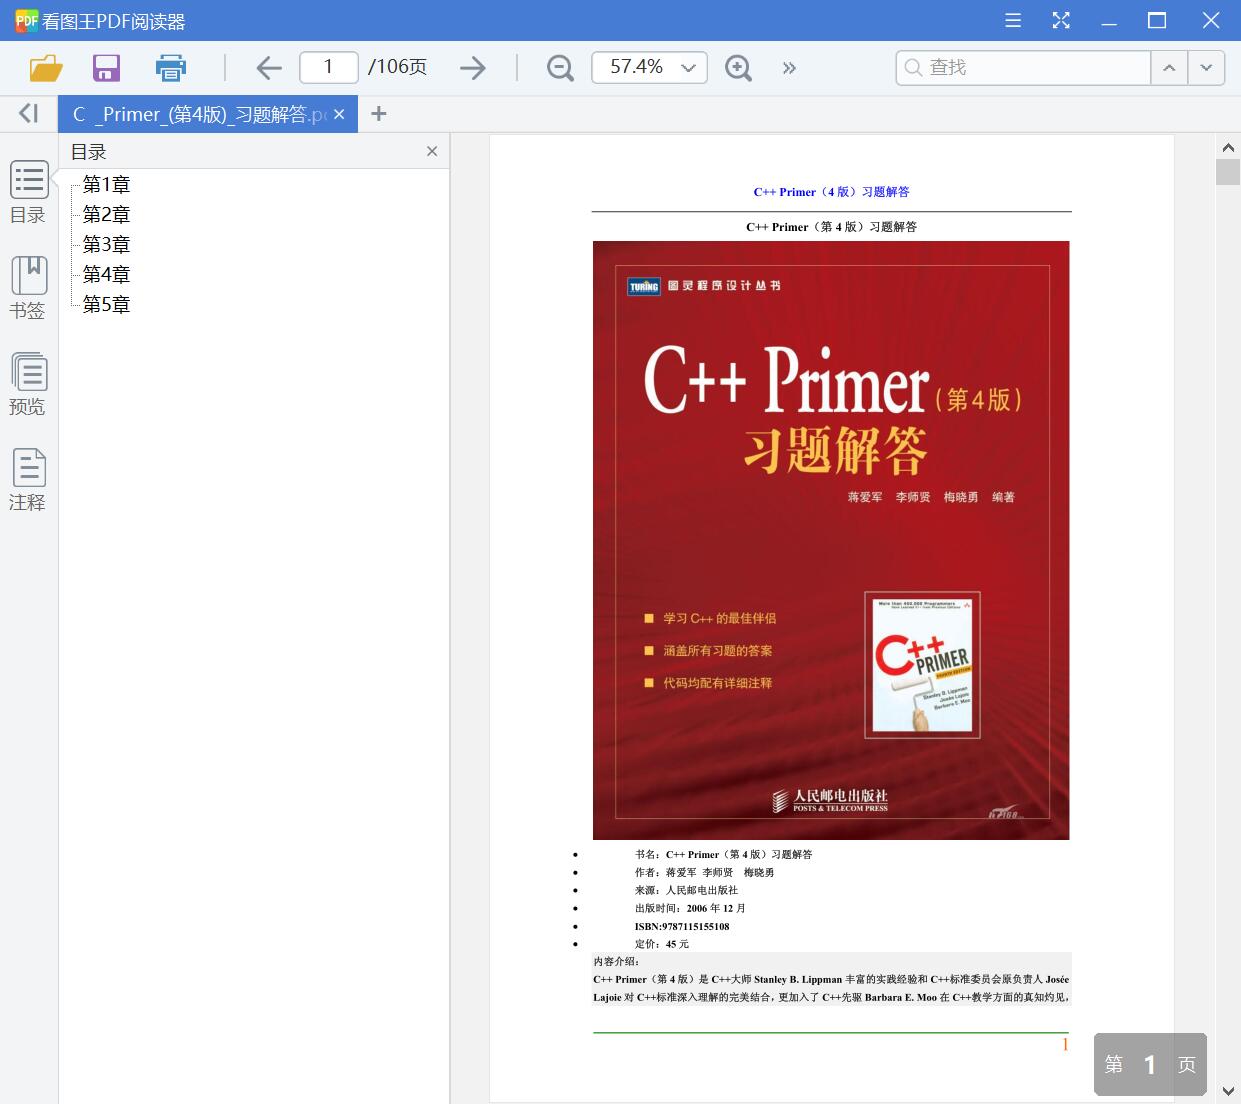This screenshot has height=1104, width=1241.
Task: Show the 目录 table of contents panel
Action: click(x=28, y=193)
